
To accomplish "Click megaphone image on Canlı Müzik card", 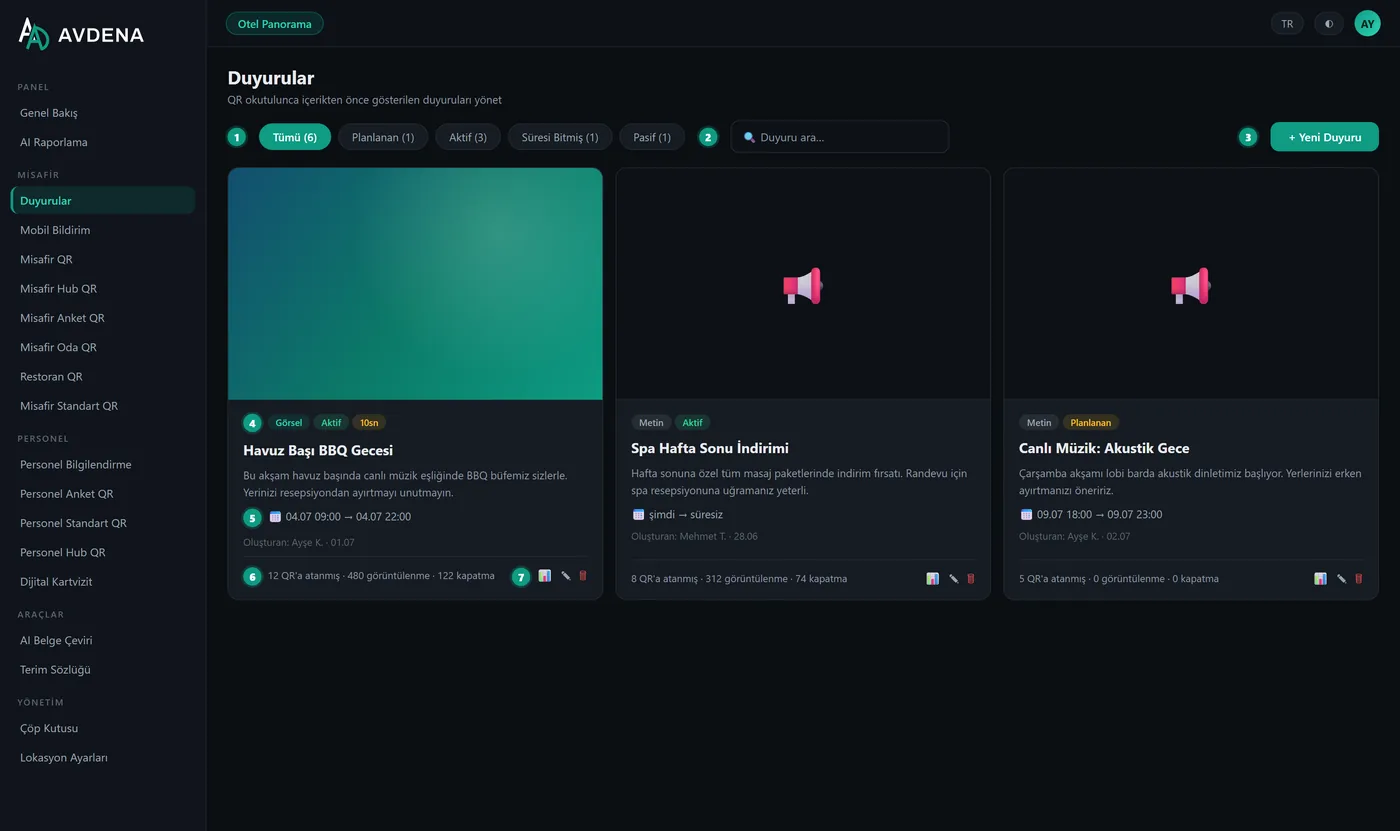I will pyautogui.click(x=1191, y=286).
